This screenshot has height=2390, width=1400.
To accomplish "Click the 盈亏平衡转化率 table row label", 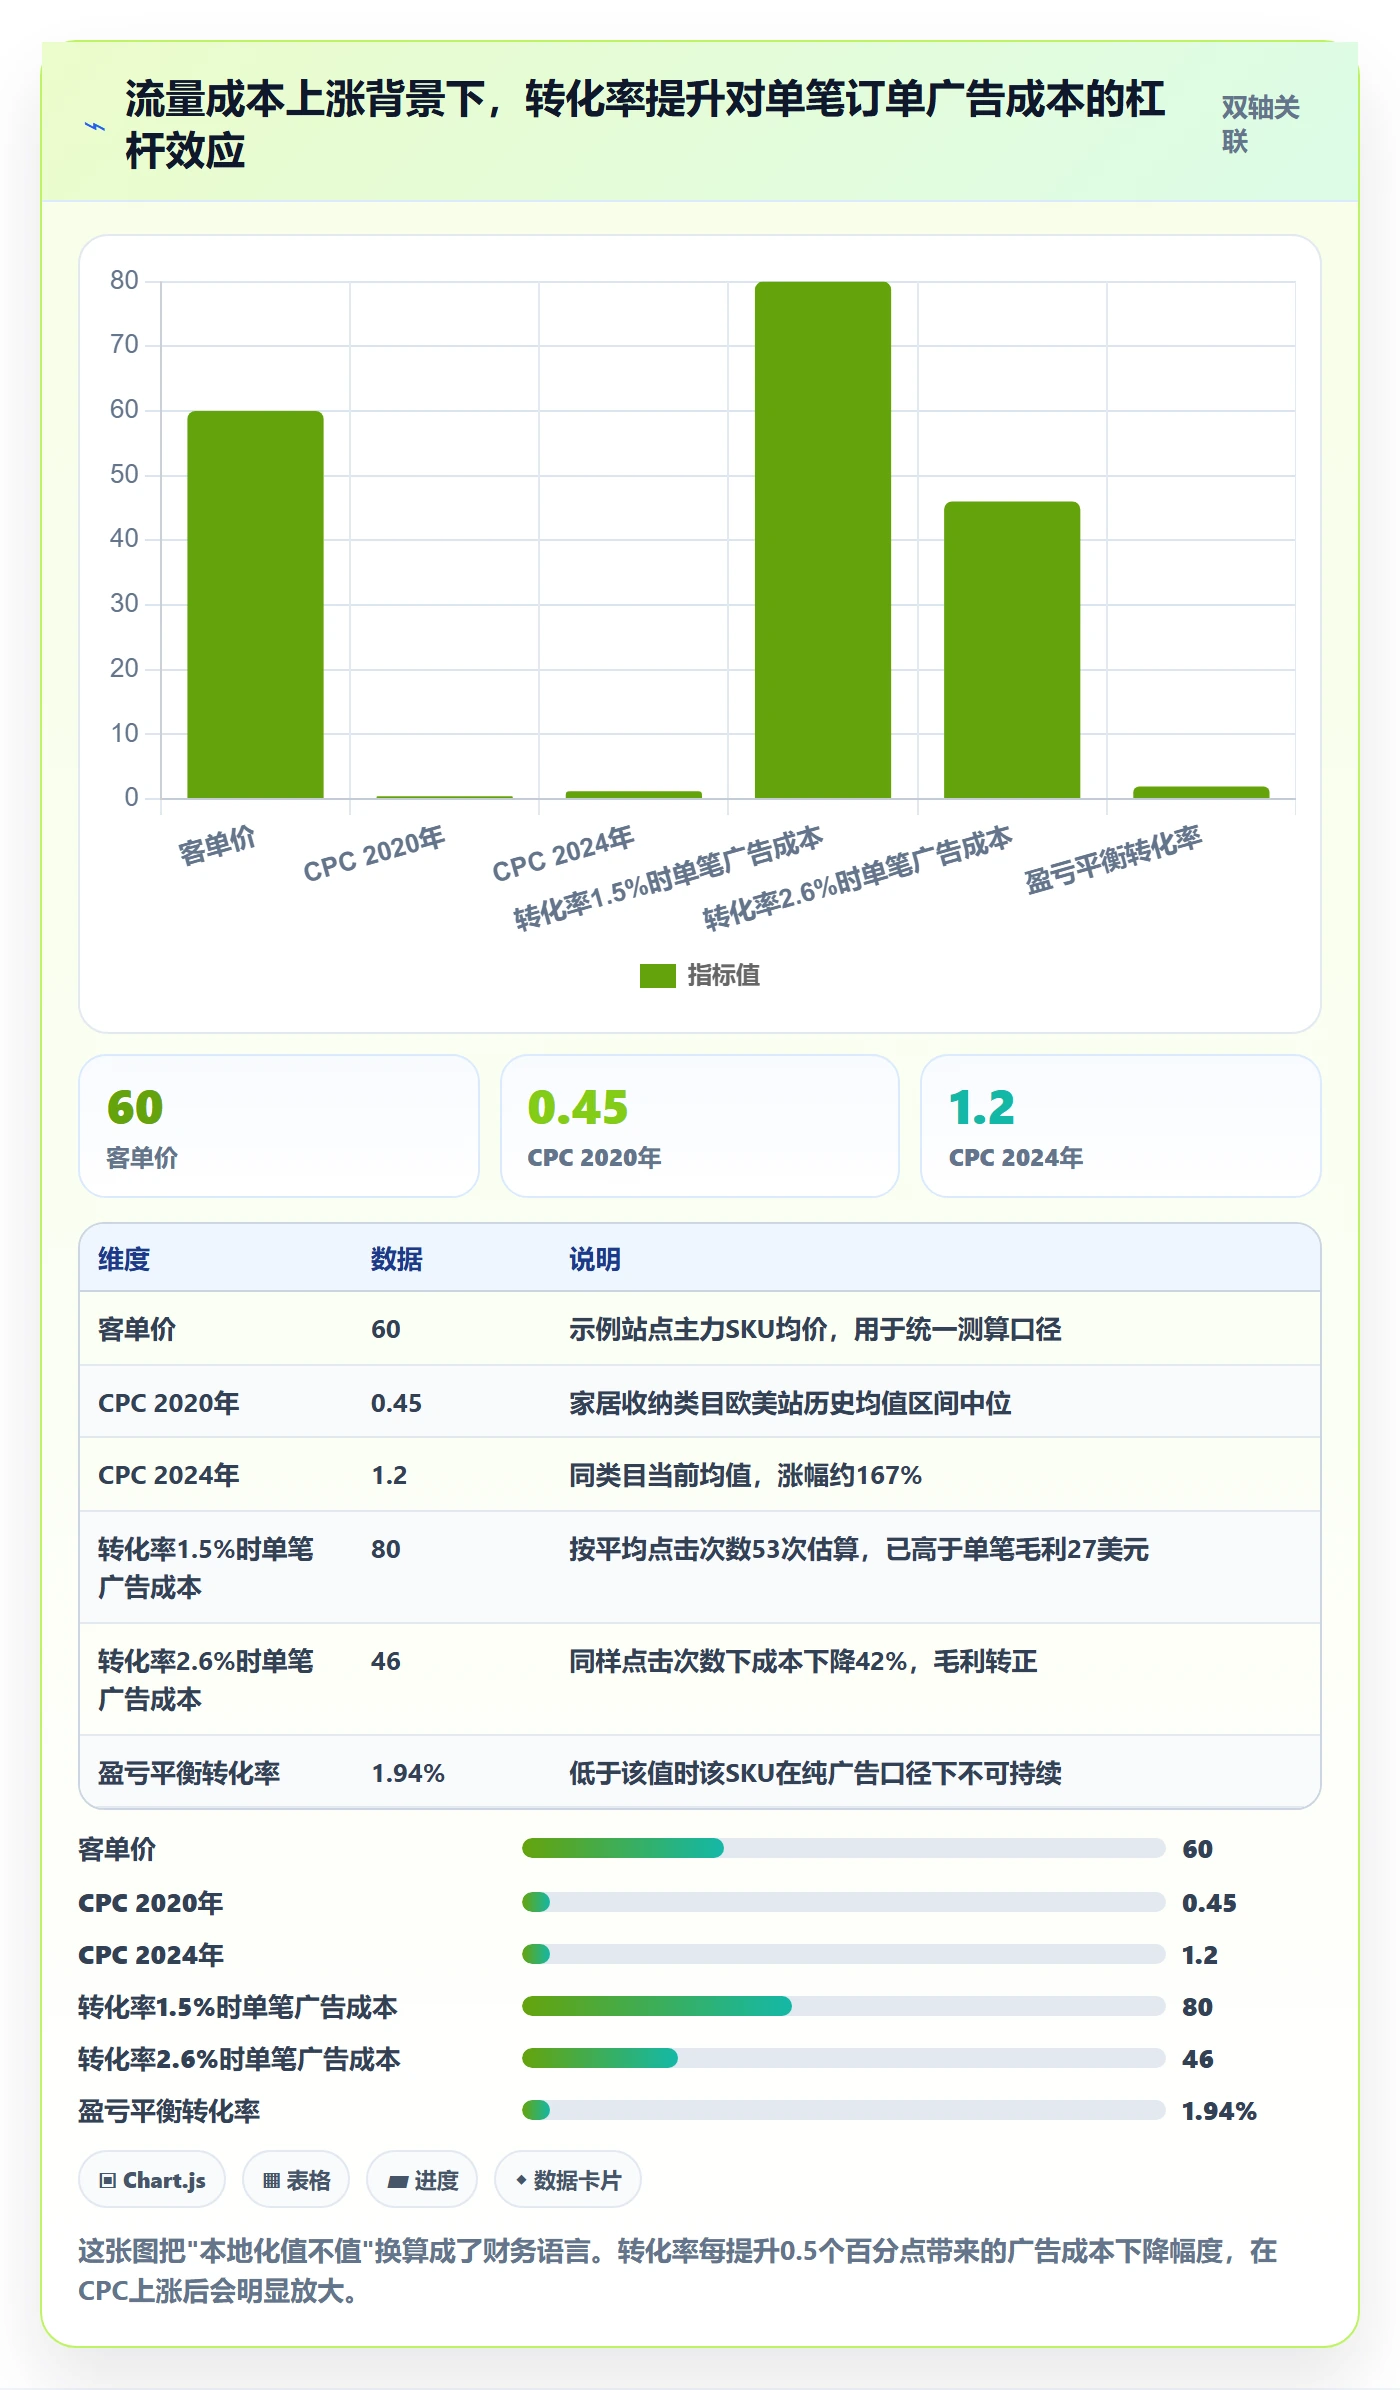I will pos(189,1773).
